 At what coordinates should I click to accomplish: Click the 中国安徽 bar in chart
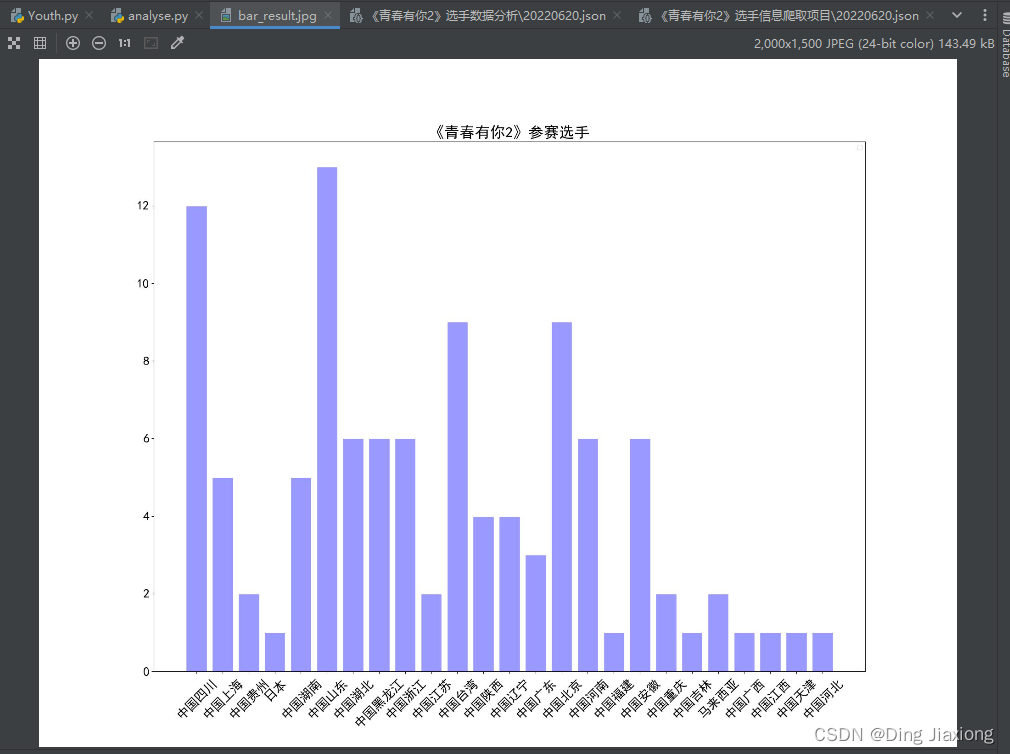tap(640, 555)
